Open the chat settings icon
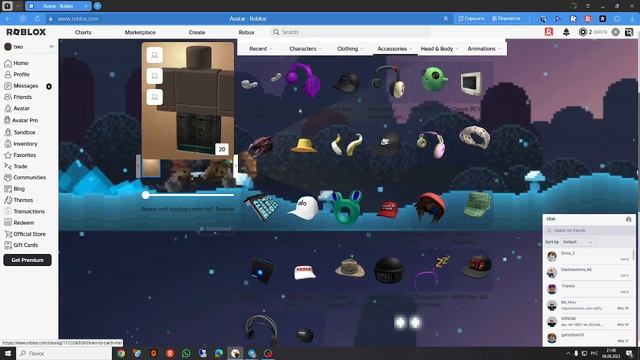640x360 pixels. click(x=629, y=219)
